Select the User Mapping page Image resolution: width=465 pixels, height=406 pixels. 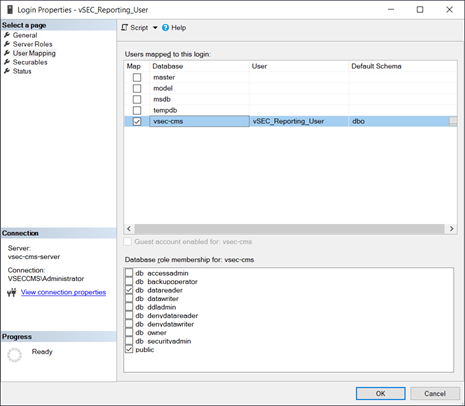click(x=34, y=53)
